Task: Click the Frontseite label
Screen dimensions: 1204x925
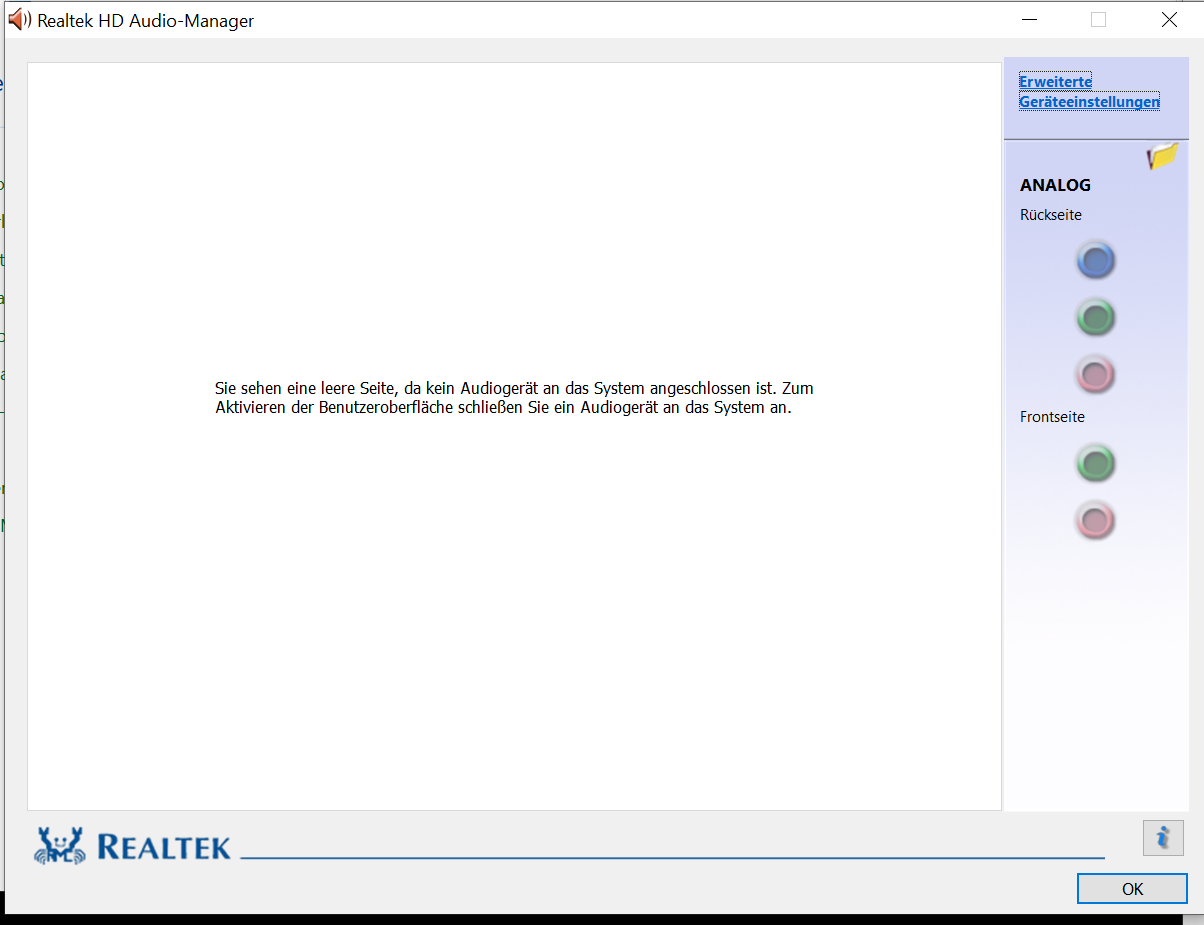Action: coord(1052,417)
